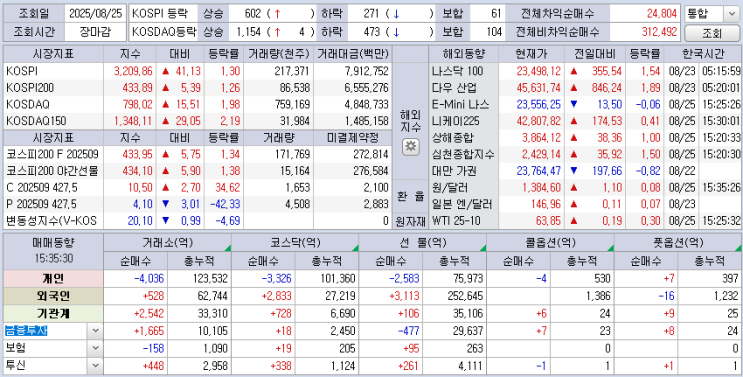The height and width of the screenshot is (377, 743).
Task: Click the KOSPI 하락 count 271
Action: tap(372, 14)
